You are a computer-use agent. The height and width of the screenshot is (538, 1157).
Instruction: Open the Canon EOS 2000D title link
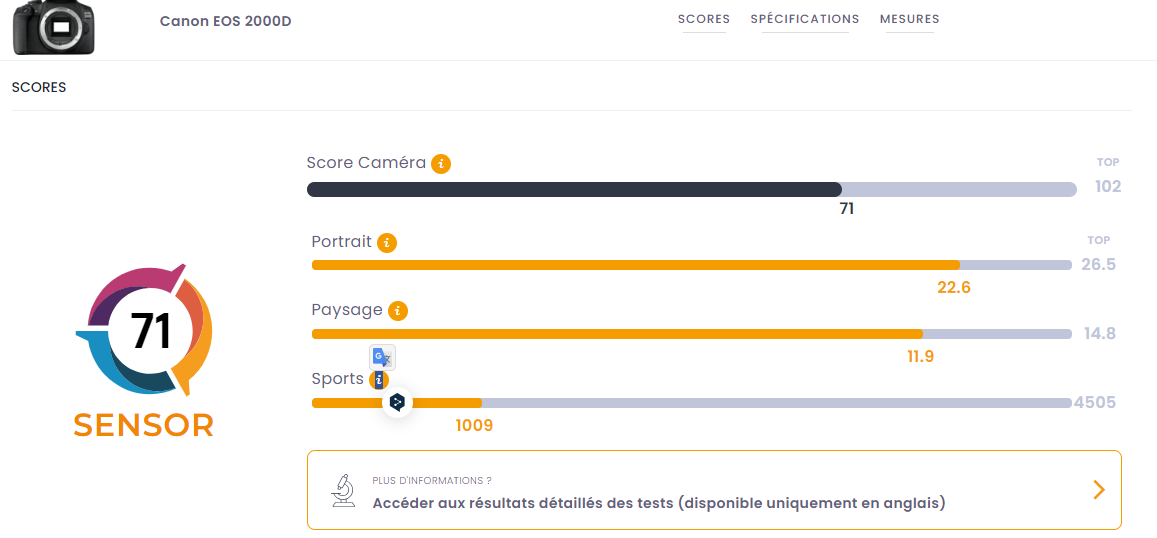(225, 22)
